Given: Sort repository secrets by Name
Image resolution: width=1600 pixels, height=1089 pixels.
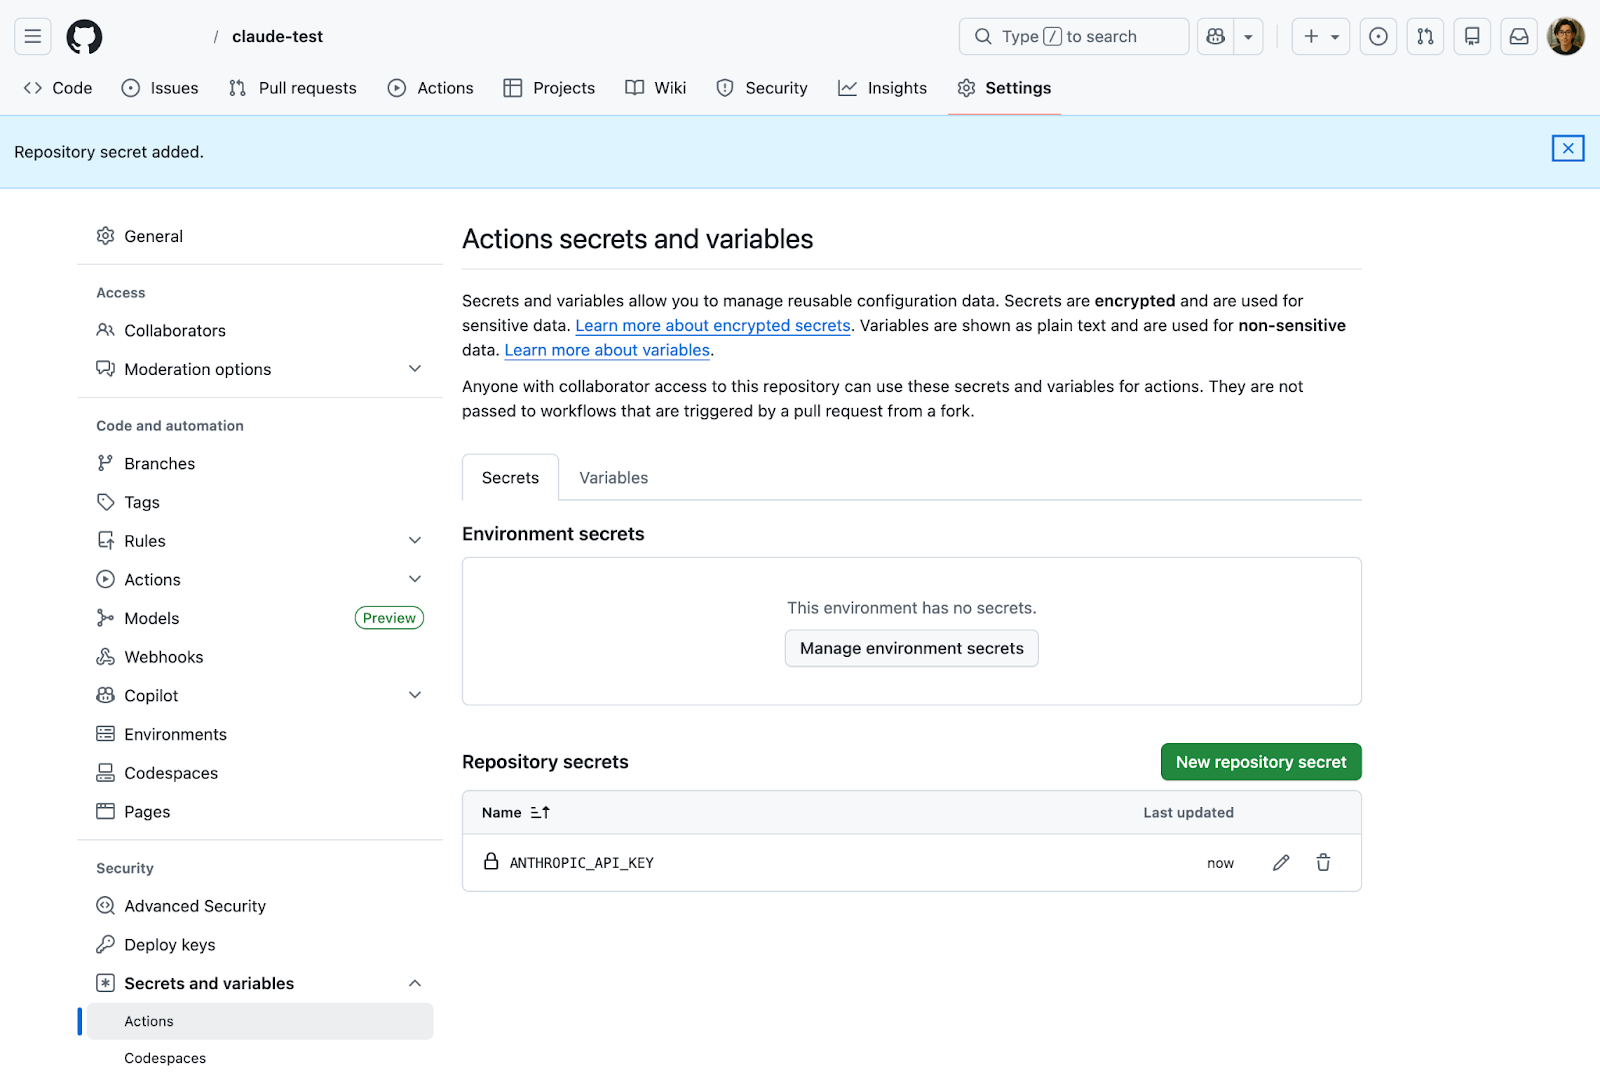Looking at the screenshot, I should [516, 813].
